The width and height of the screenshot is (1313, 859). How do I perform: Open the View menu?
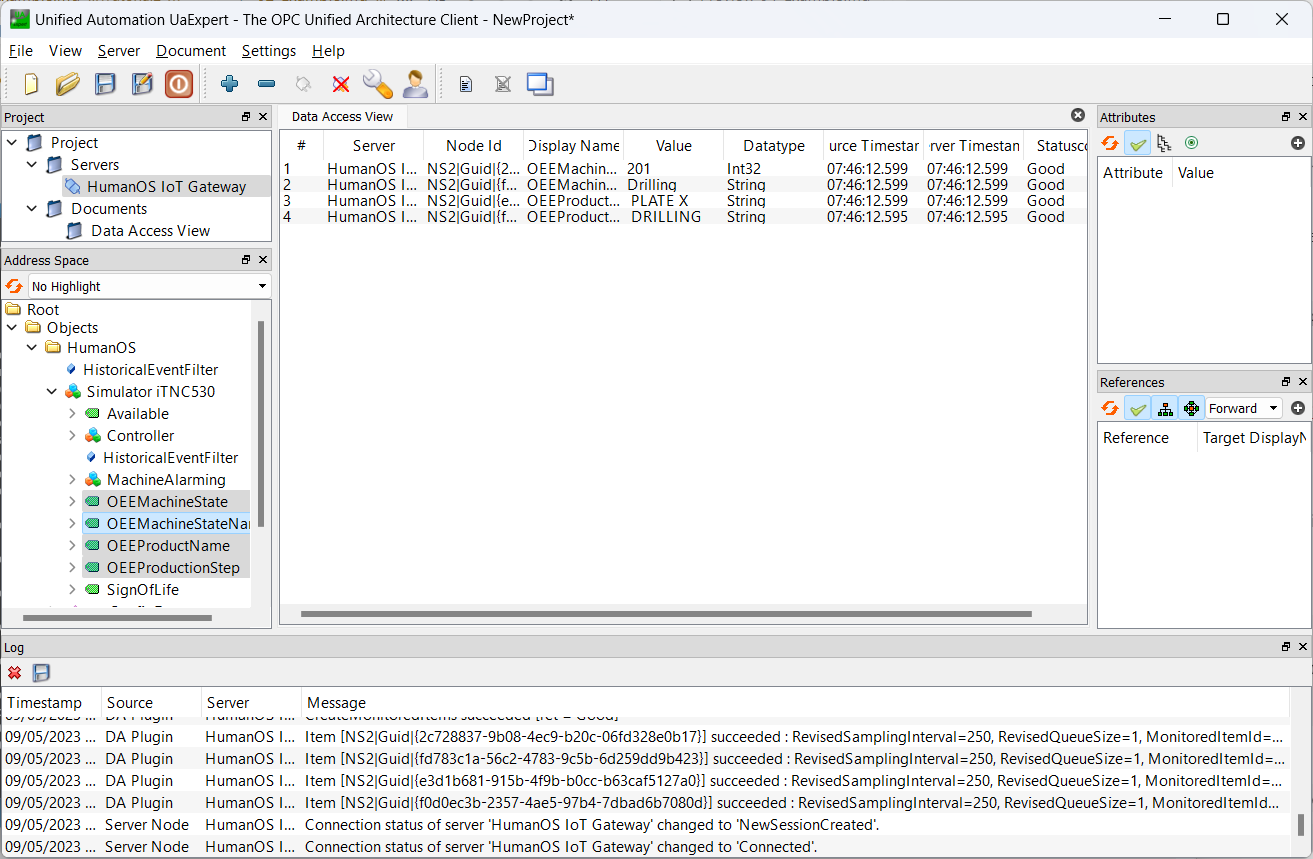tap(66, 51)
